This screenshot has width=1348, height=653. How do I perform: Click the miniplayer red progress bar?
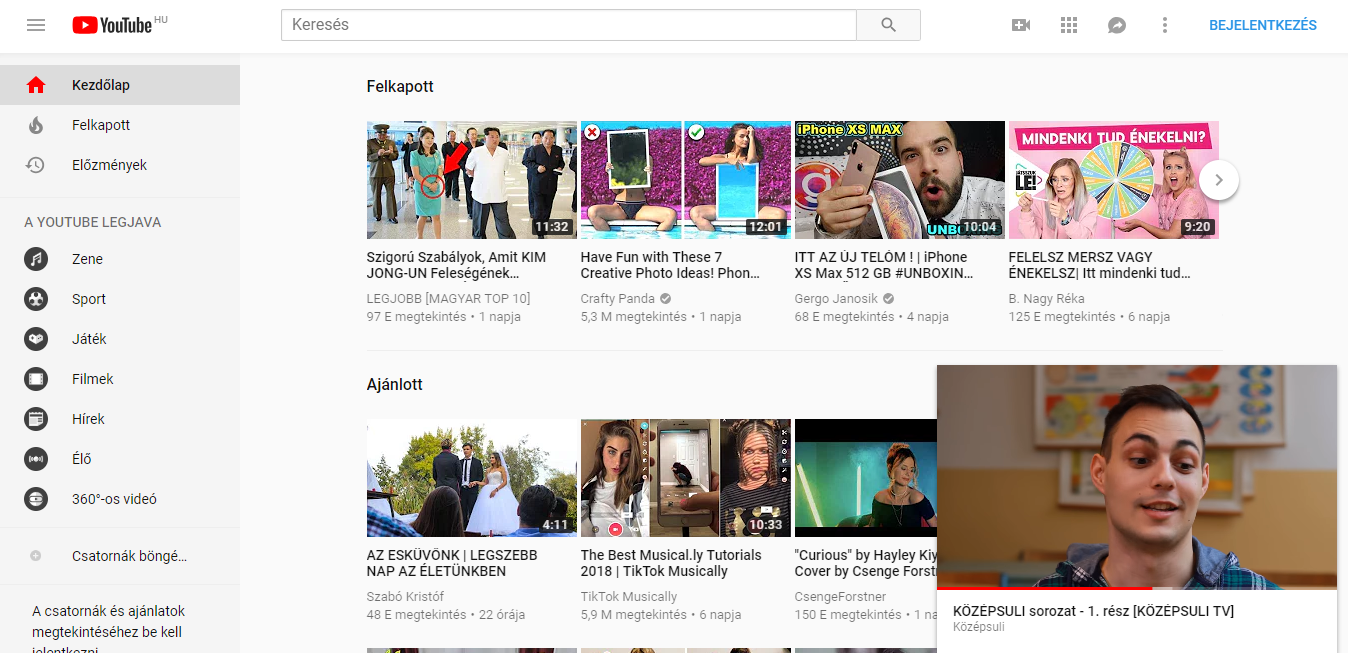tap(1040, 588)
